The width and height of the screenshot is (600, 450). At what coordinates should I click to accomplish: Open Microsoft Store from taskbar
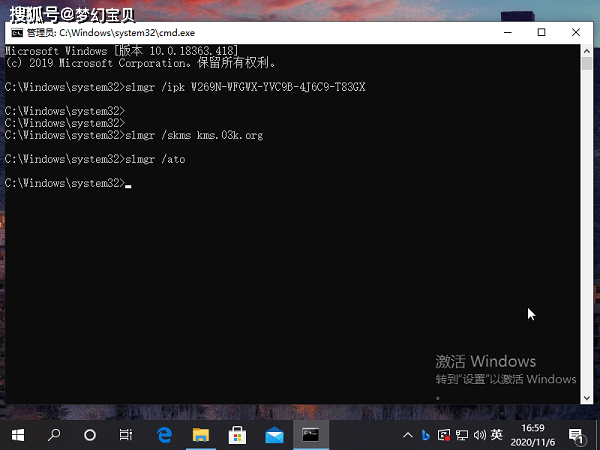[x=237, y=435]
